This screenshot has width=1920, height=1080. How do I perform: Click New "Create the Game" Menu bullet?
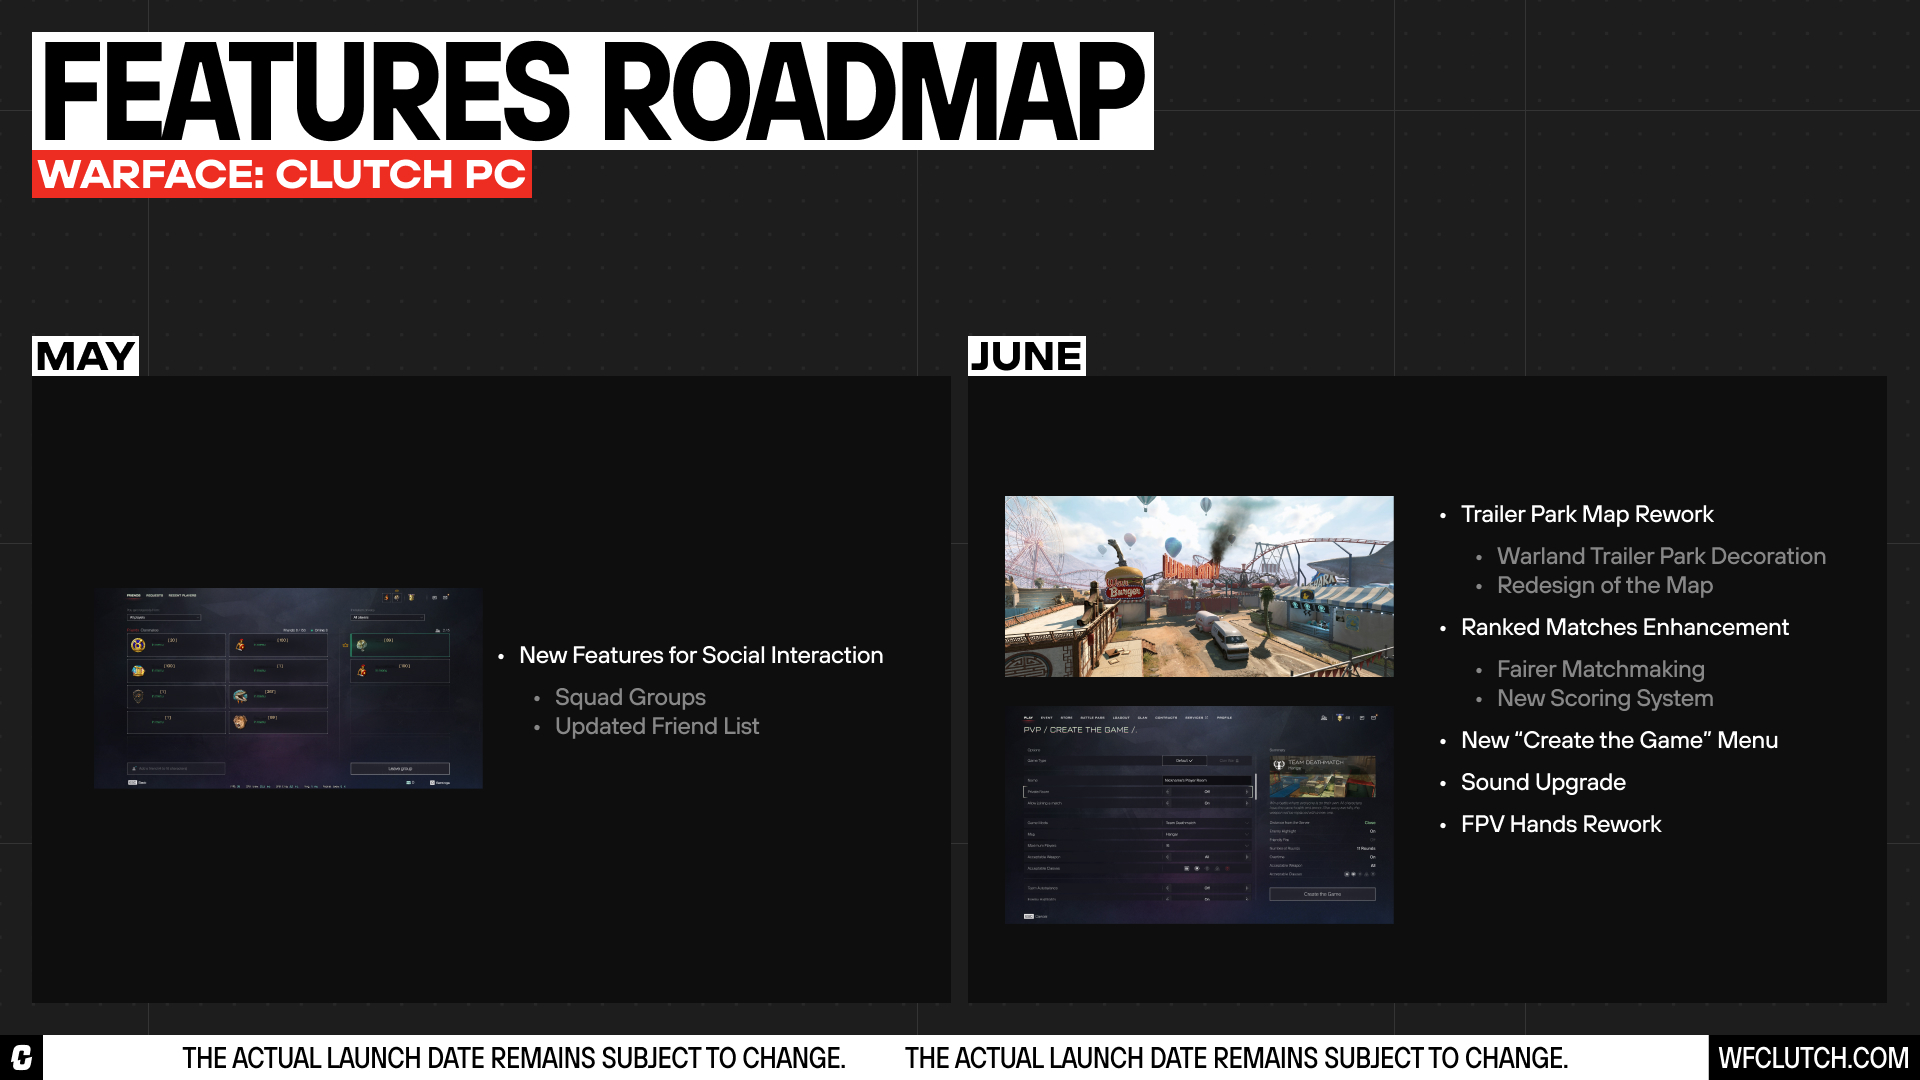(1619, 740)
